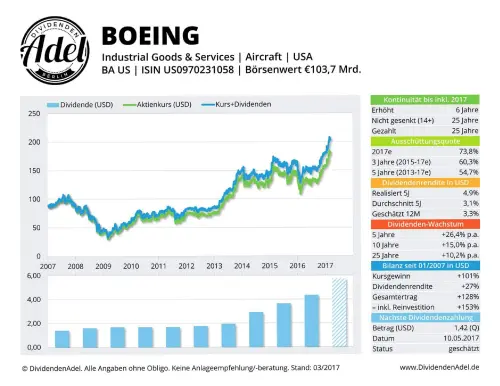This screenshot has height=386, width=500.
Task: Open the www.DividendenAdel.de link
Action: tap(439, 367)
